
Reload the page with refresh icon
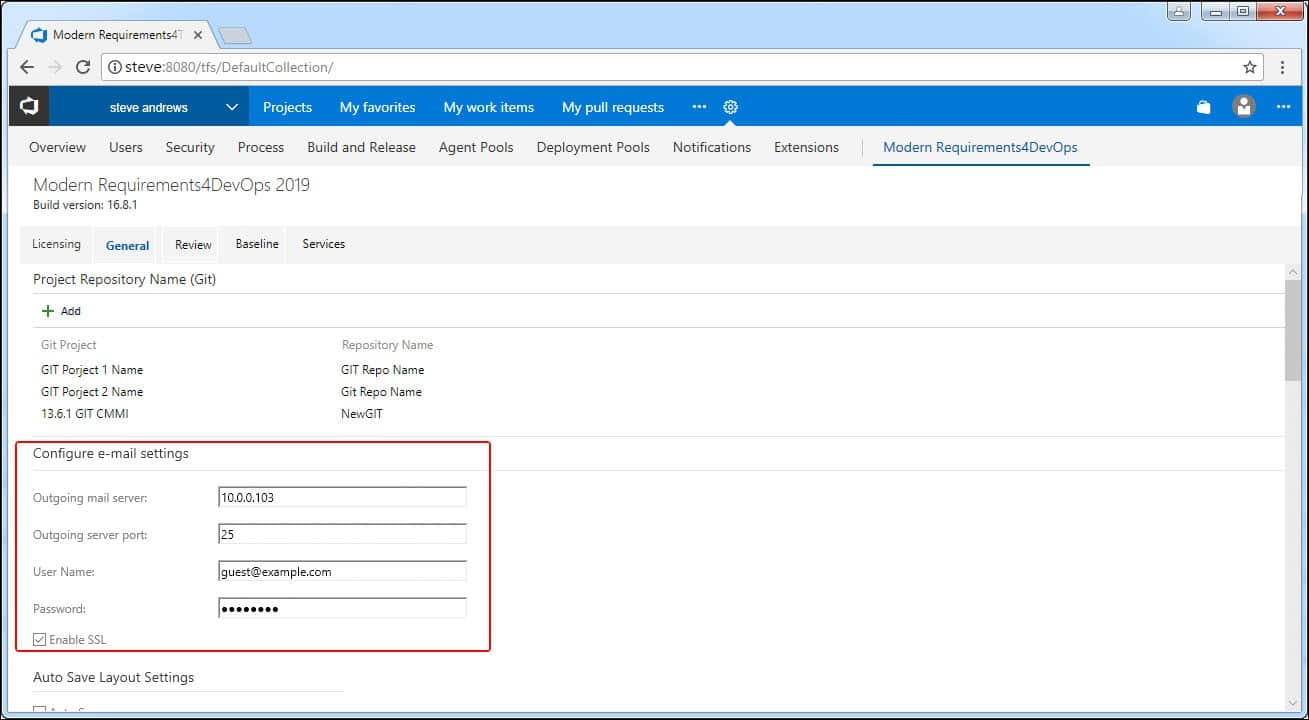[x=83, y=67]
